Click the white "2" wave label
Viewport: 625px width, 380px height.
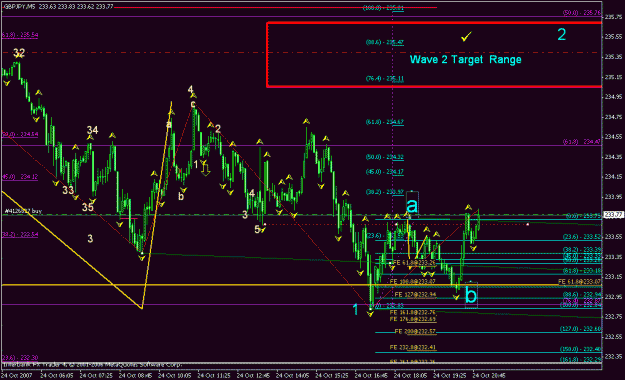pos(218,129)
